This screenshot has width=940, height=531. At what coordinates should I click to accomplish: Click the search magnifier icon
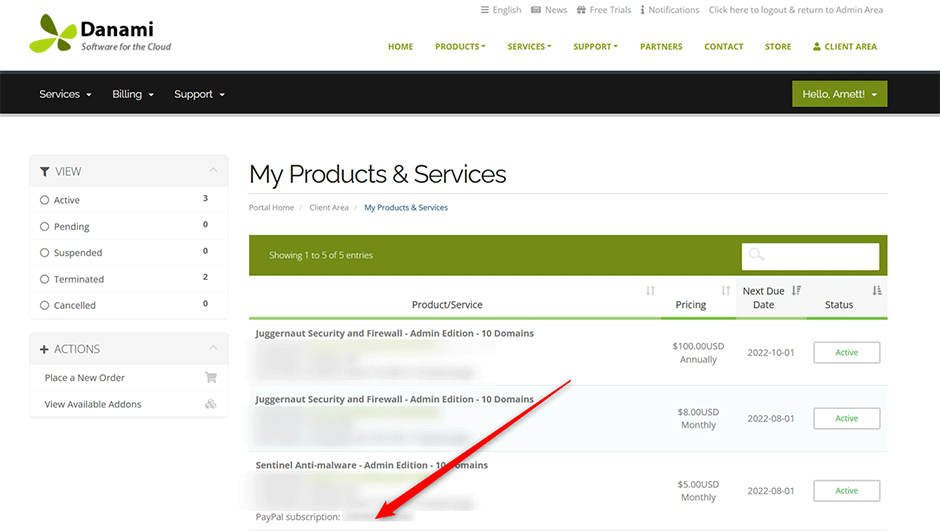pyautogui.click(x=757, y=255)
